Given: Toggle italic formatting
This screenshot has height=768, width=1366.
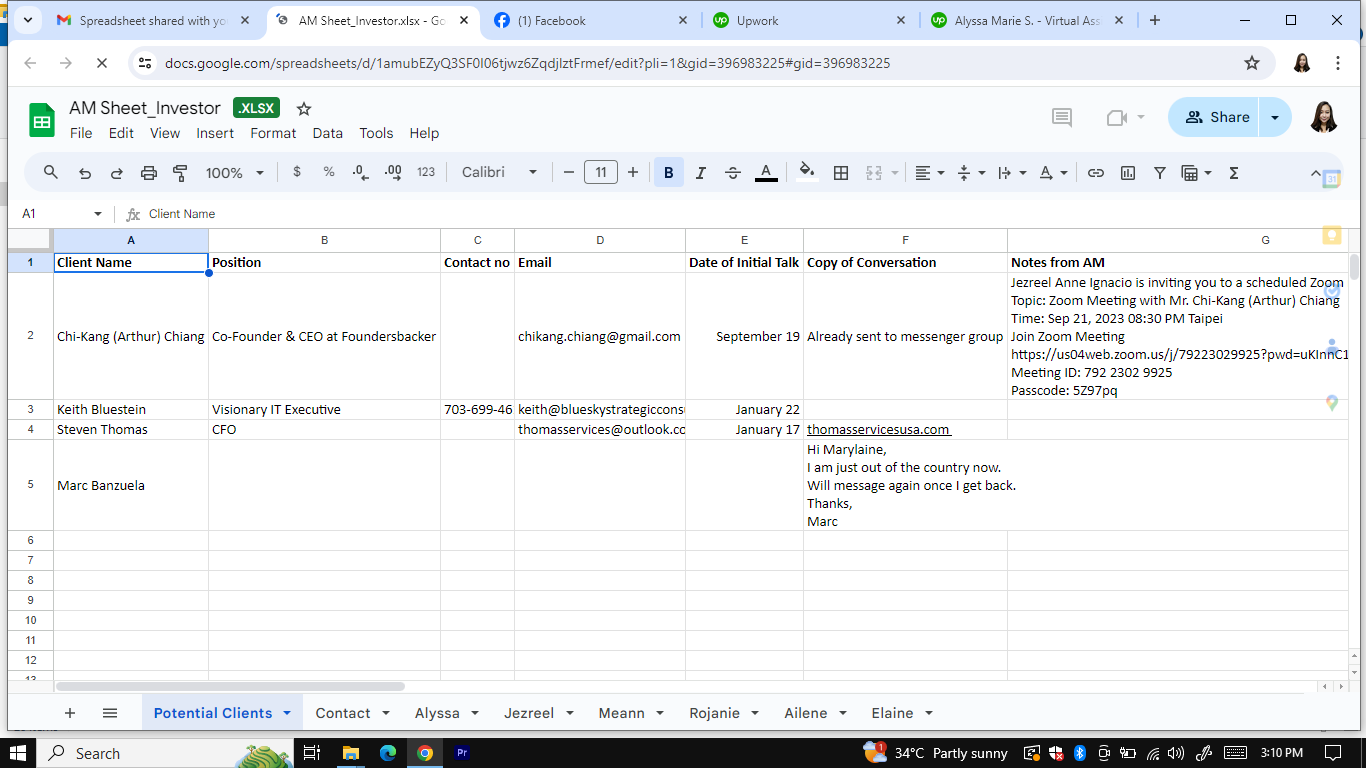Looking at the screenshot, I should click(x=701, y=173).
